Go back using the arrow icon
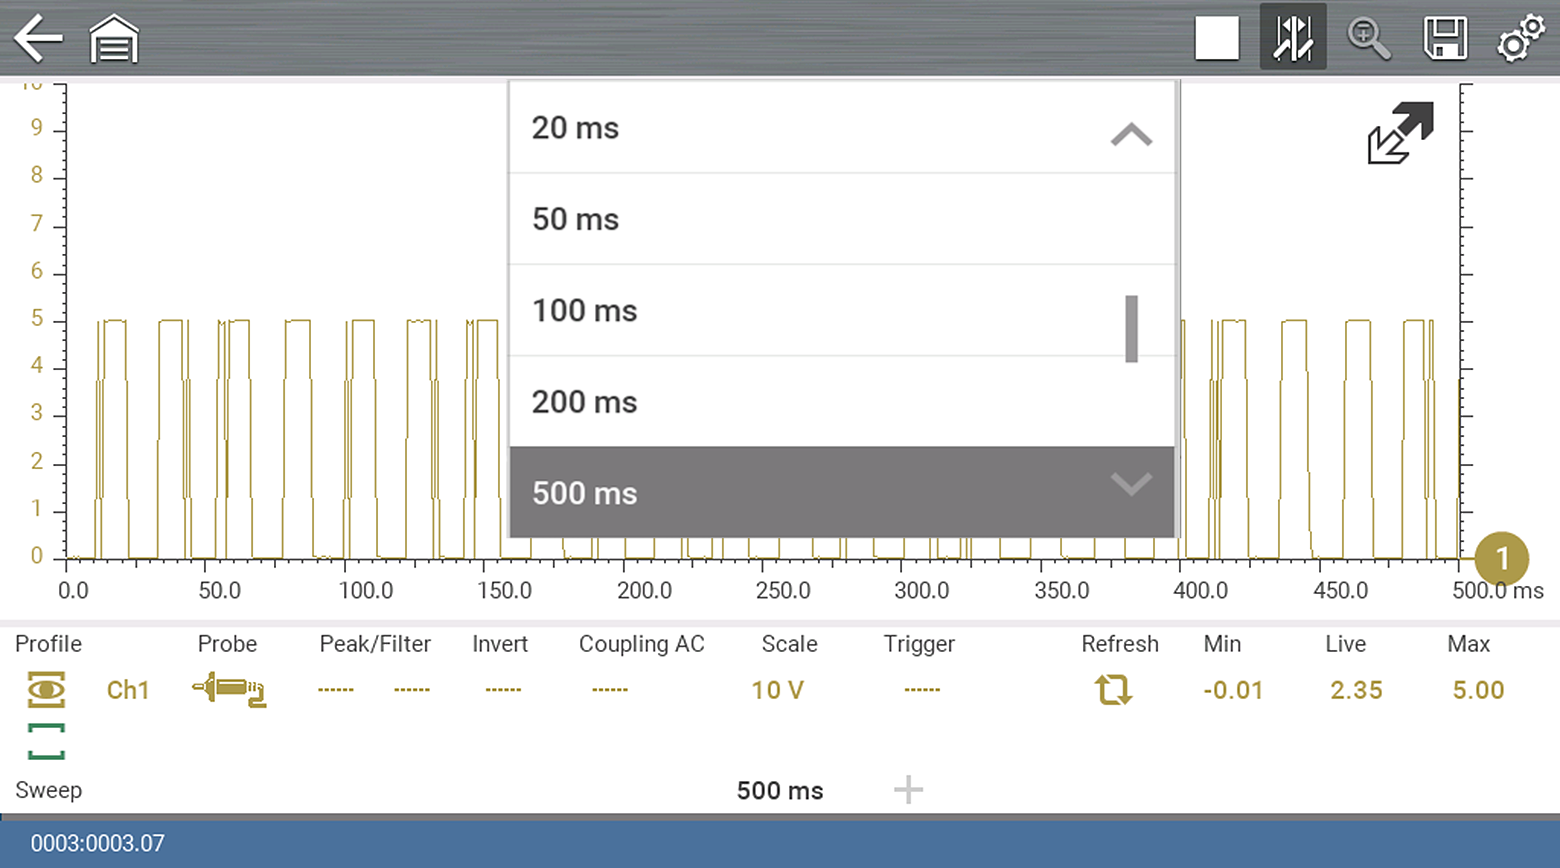This screenshot has height=868, width=1560. [38, 39]
